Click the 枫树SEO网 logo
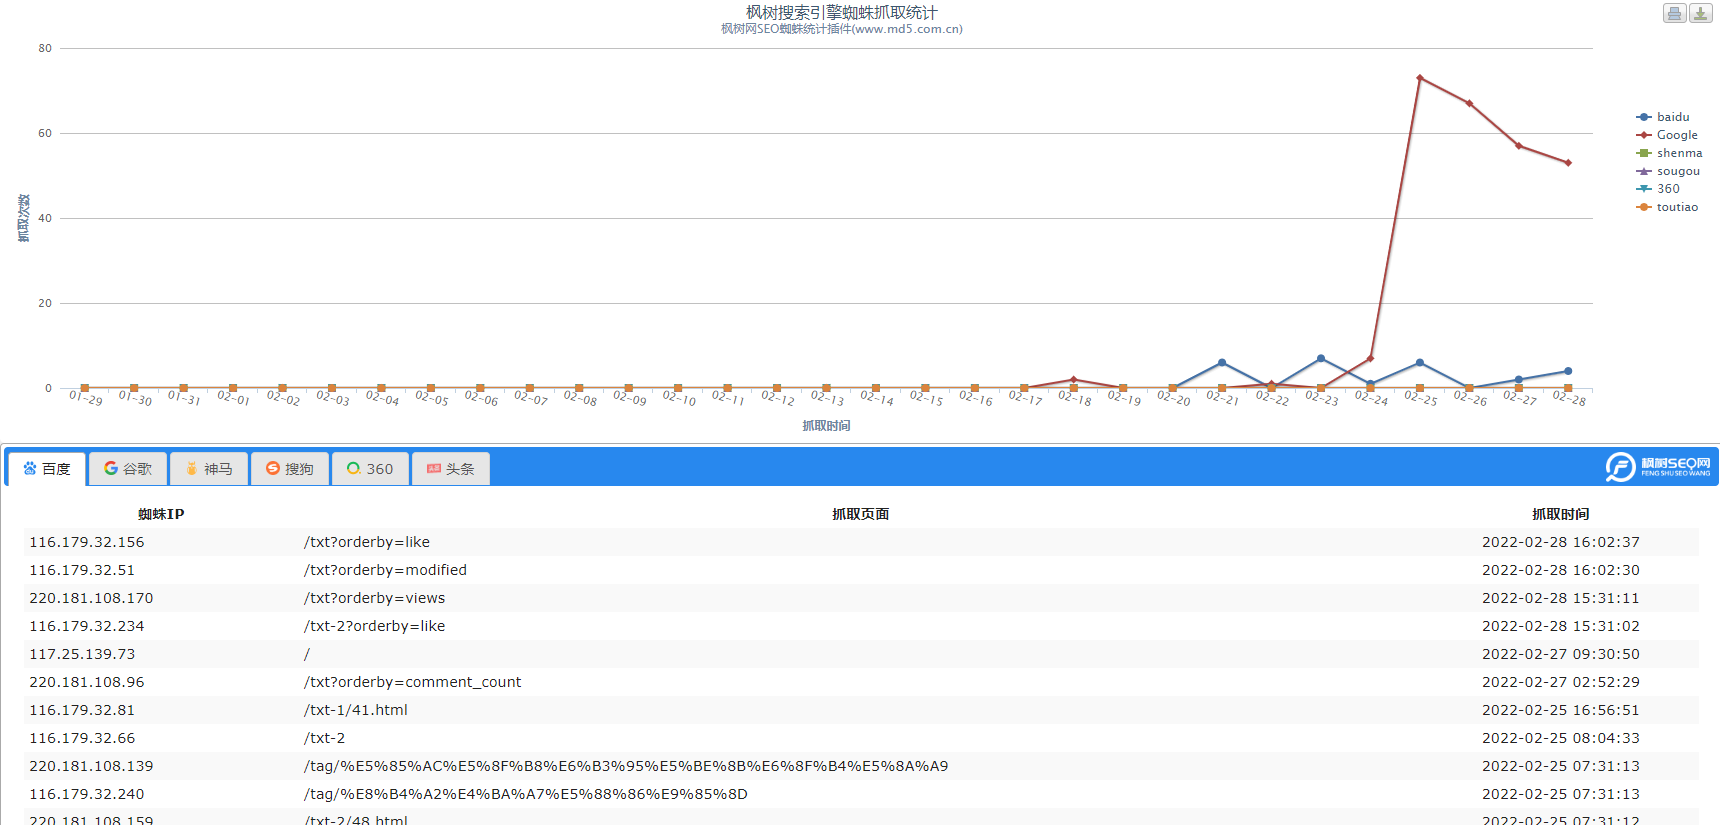The width and height of the screenshot is (1720, 825). [x=1658, y=467]
